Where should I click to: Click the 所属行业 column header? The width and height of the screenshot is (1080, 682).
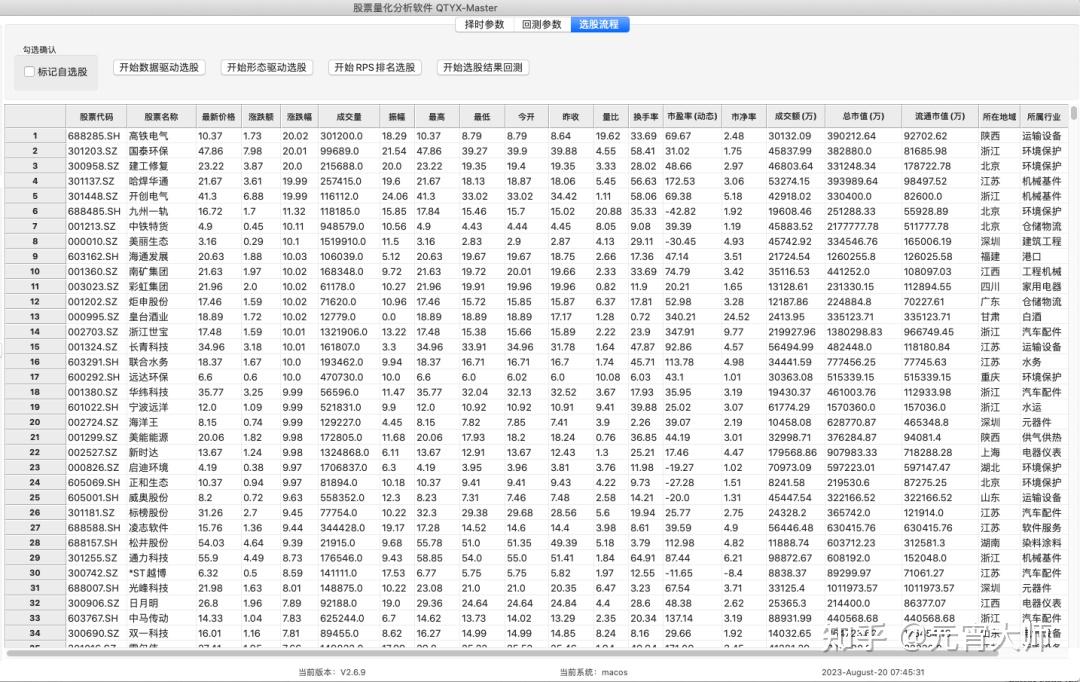[1043, 117]
